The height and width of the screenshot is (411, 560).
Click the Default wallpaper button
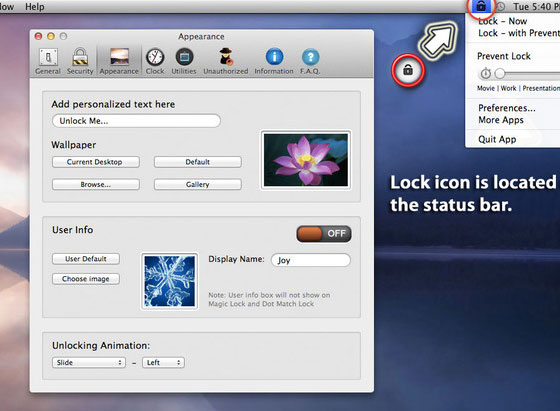click(x=198, y=162)
